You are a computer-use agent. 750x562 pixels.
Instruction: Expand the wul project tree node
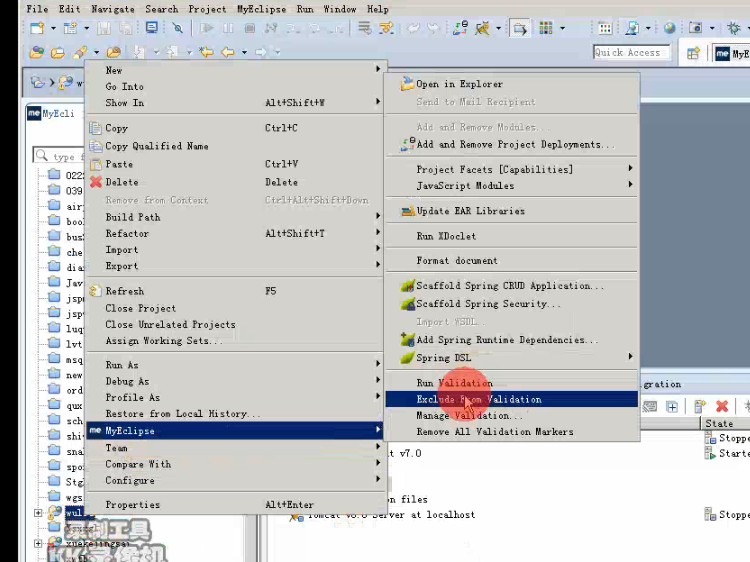pyautogui.click(x=38, y=513)
